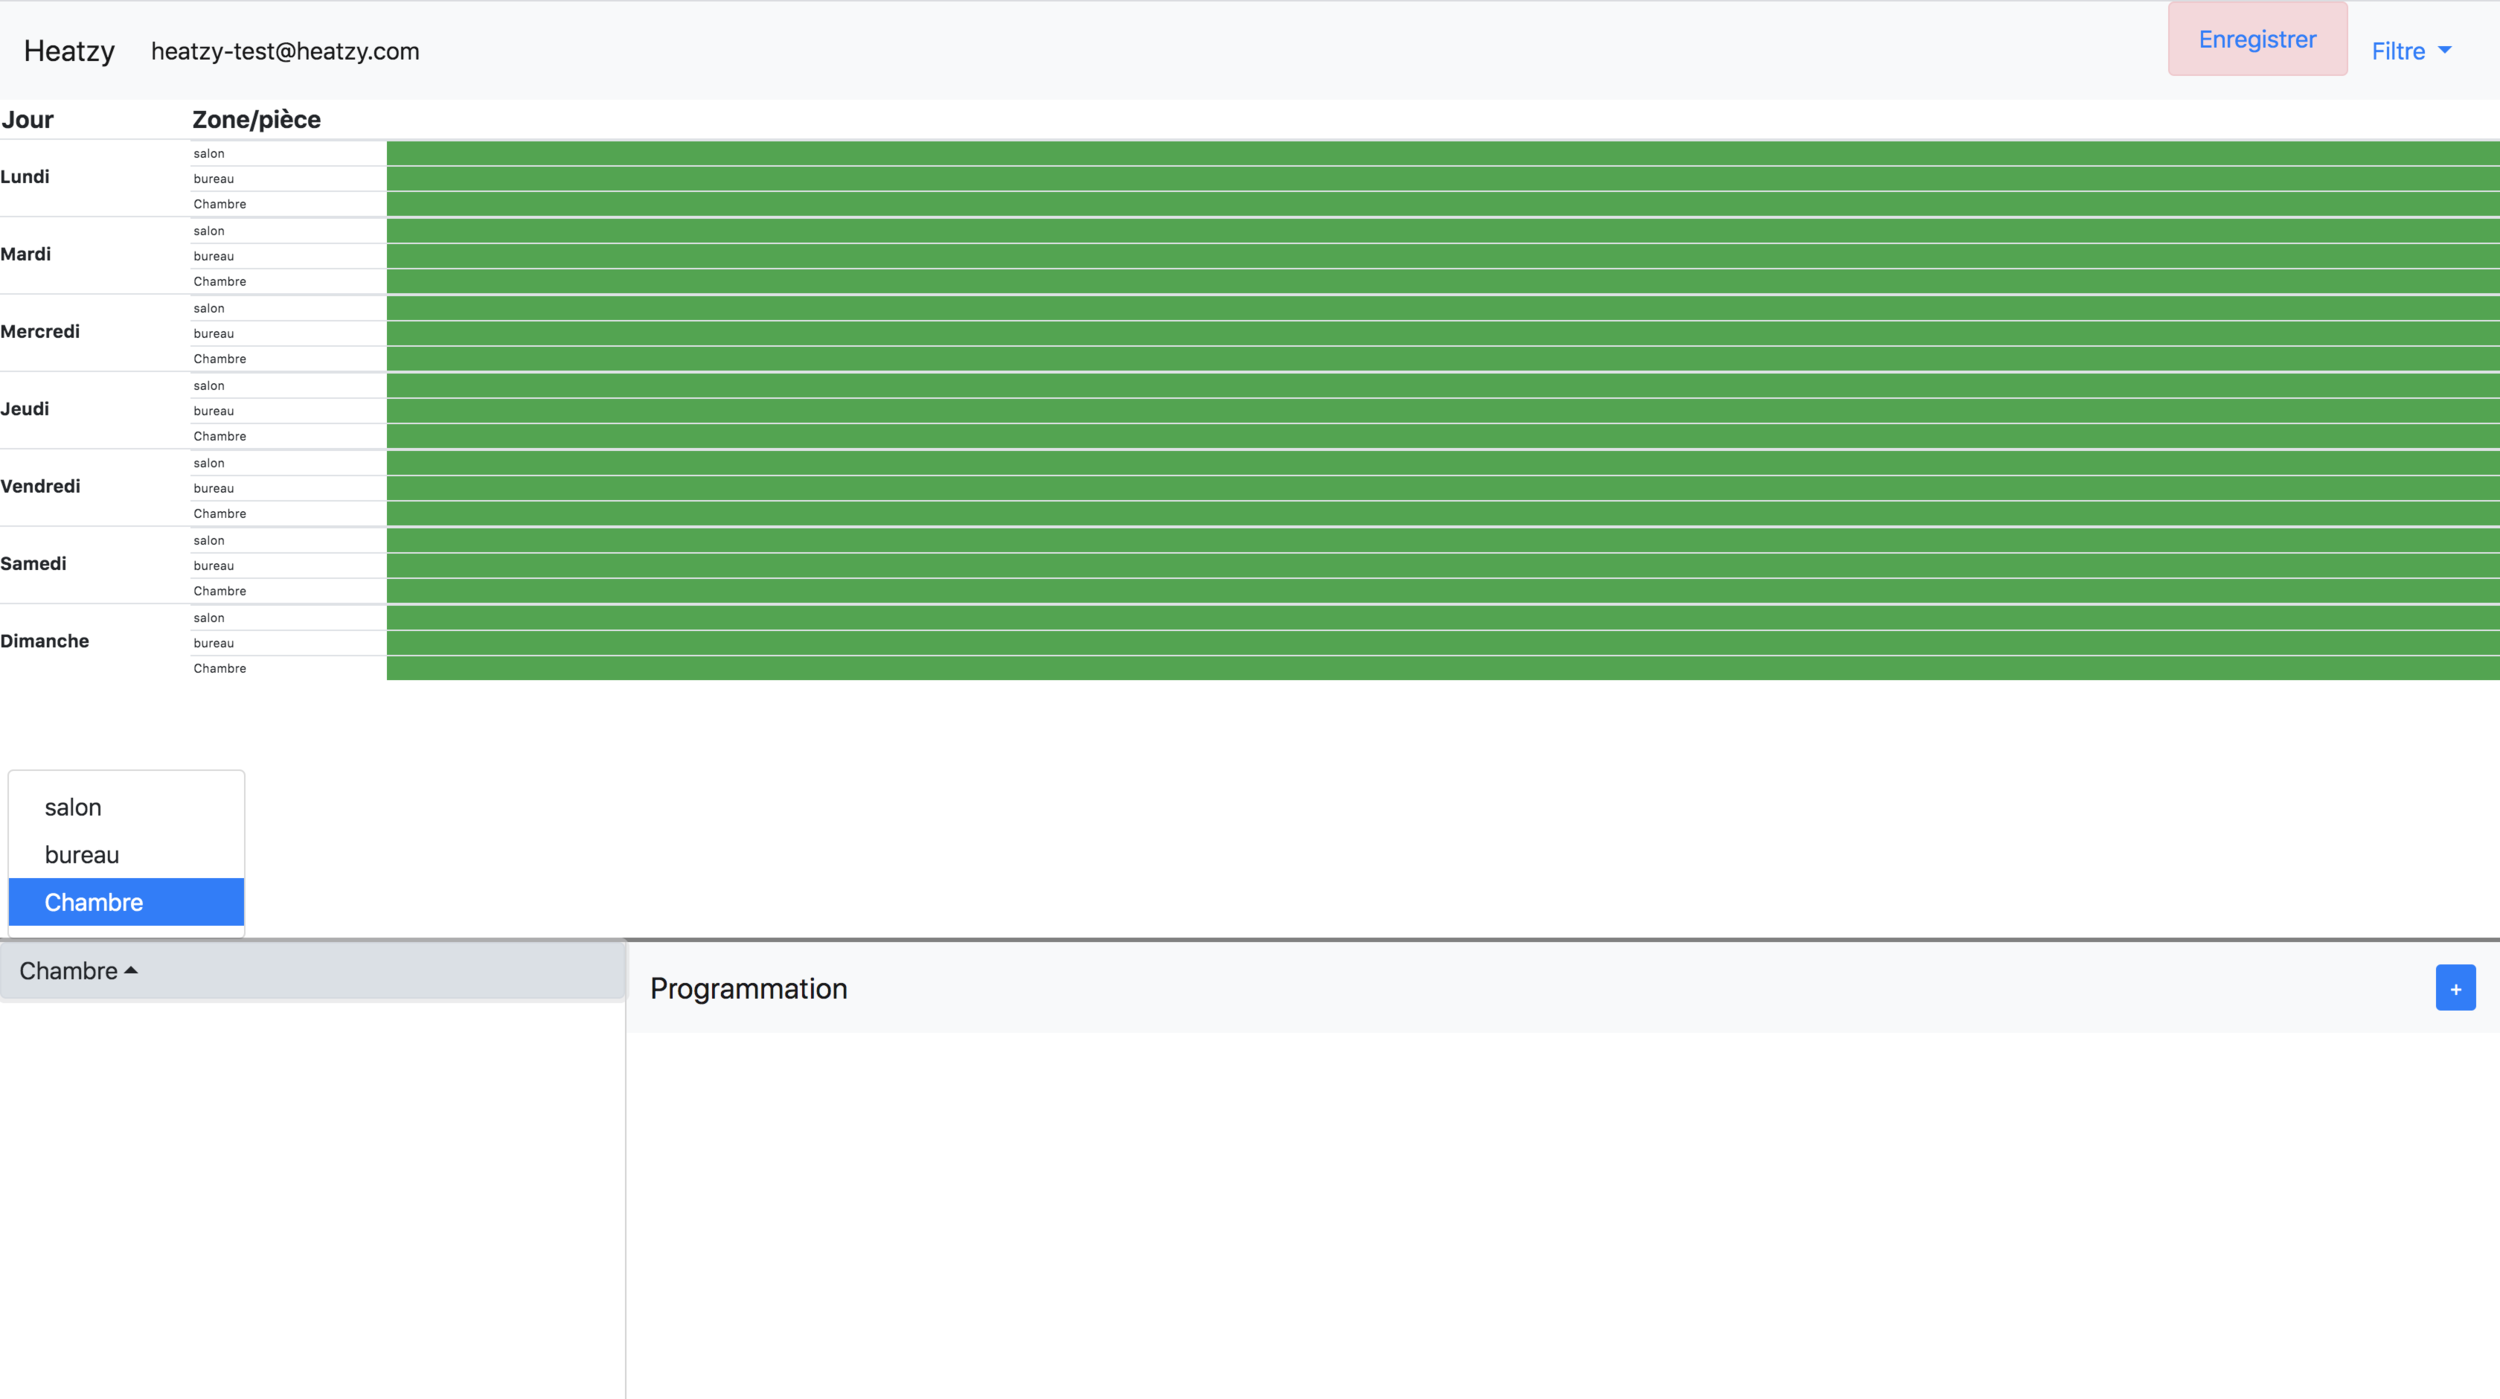Choose bureau in the room dropdown list

pos(82,855)
